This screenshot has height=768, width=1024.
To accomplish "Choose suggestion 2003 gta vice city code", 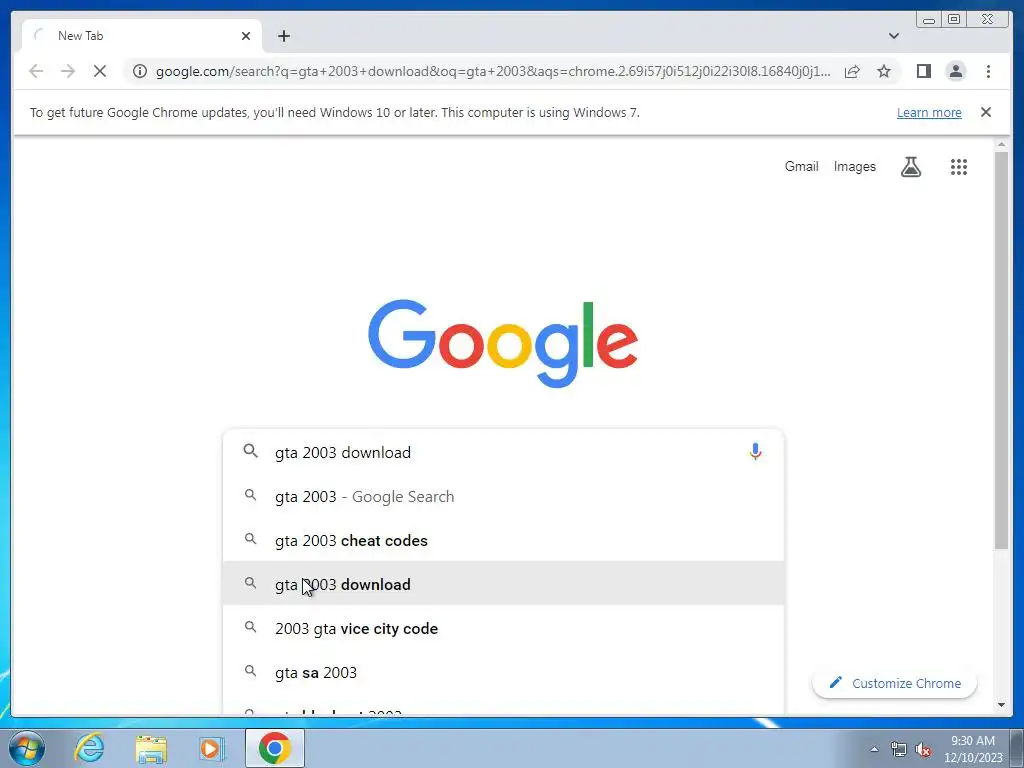I will (x=503, y=628).
